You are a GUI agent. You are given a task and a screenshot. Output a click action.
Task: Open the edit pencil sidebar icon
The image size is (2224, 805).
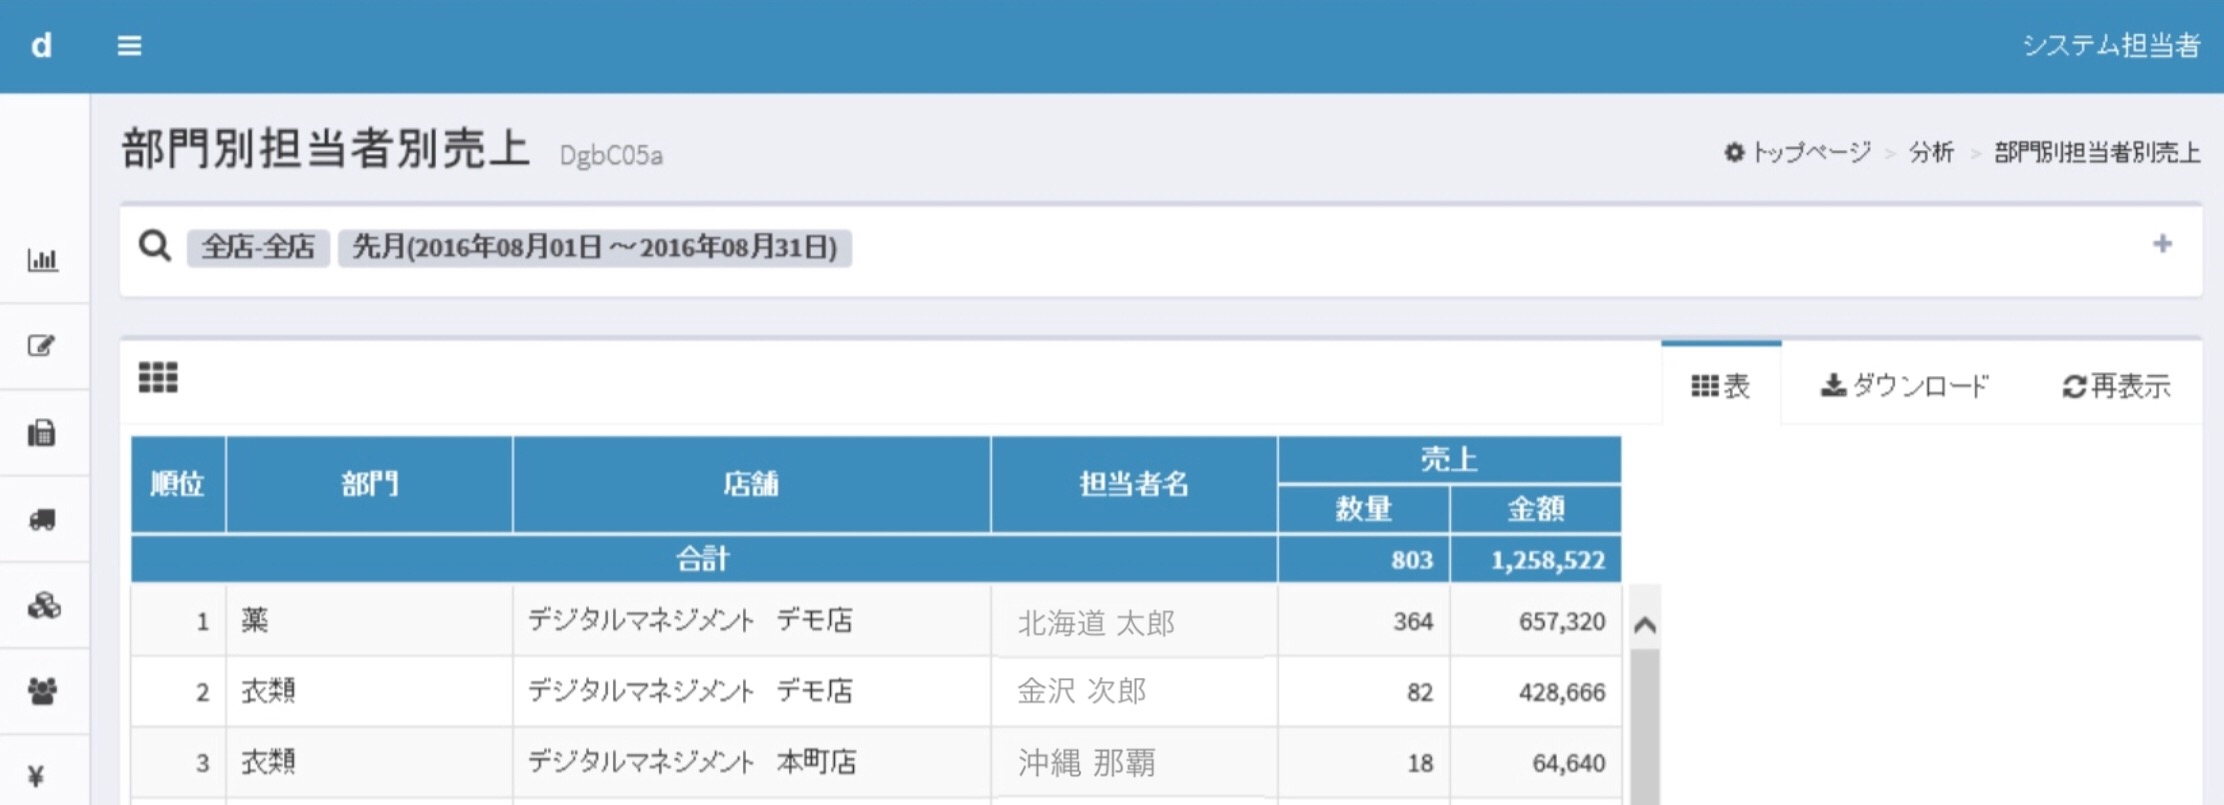coord(42,346)
